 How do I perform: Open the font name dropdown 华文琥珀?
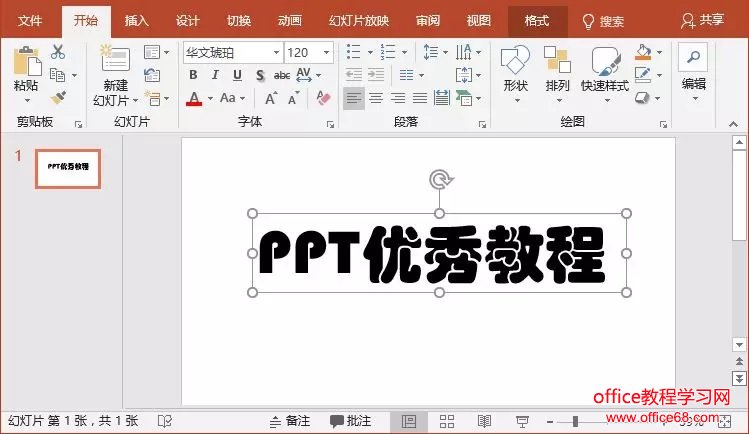(232, 52)
